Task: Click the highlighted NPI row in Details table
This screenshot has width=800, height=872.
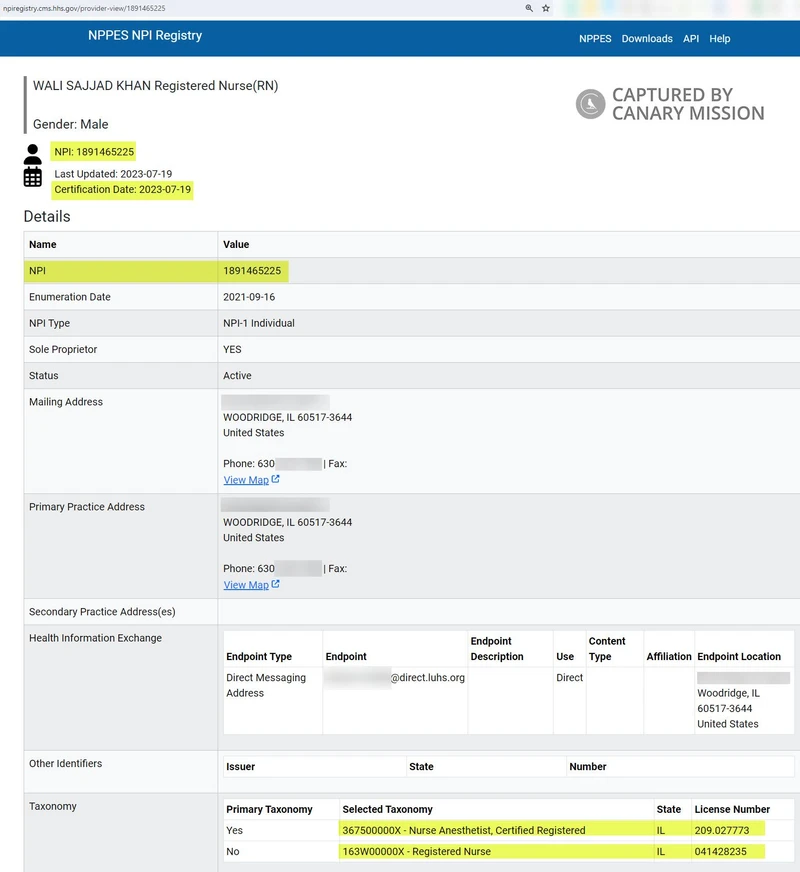Action: [x=250, y=270]
